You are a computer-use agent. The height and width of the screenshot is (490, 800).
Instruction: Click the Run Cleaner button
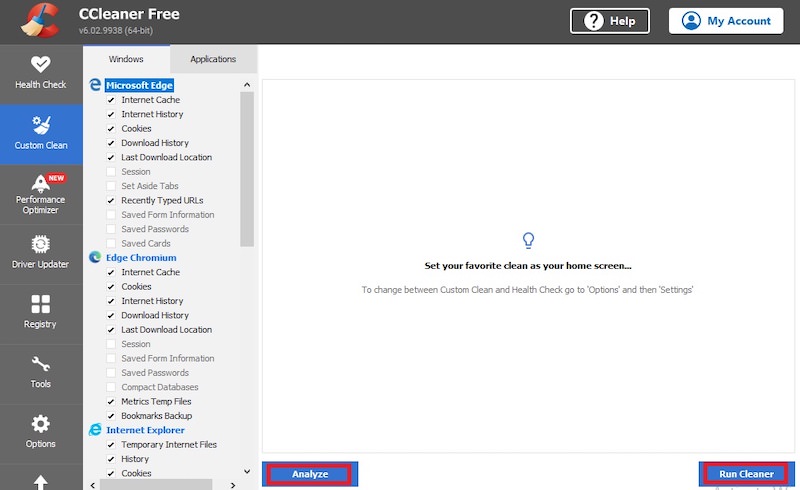pos(746,474)
